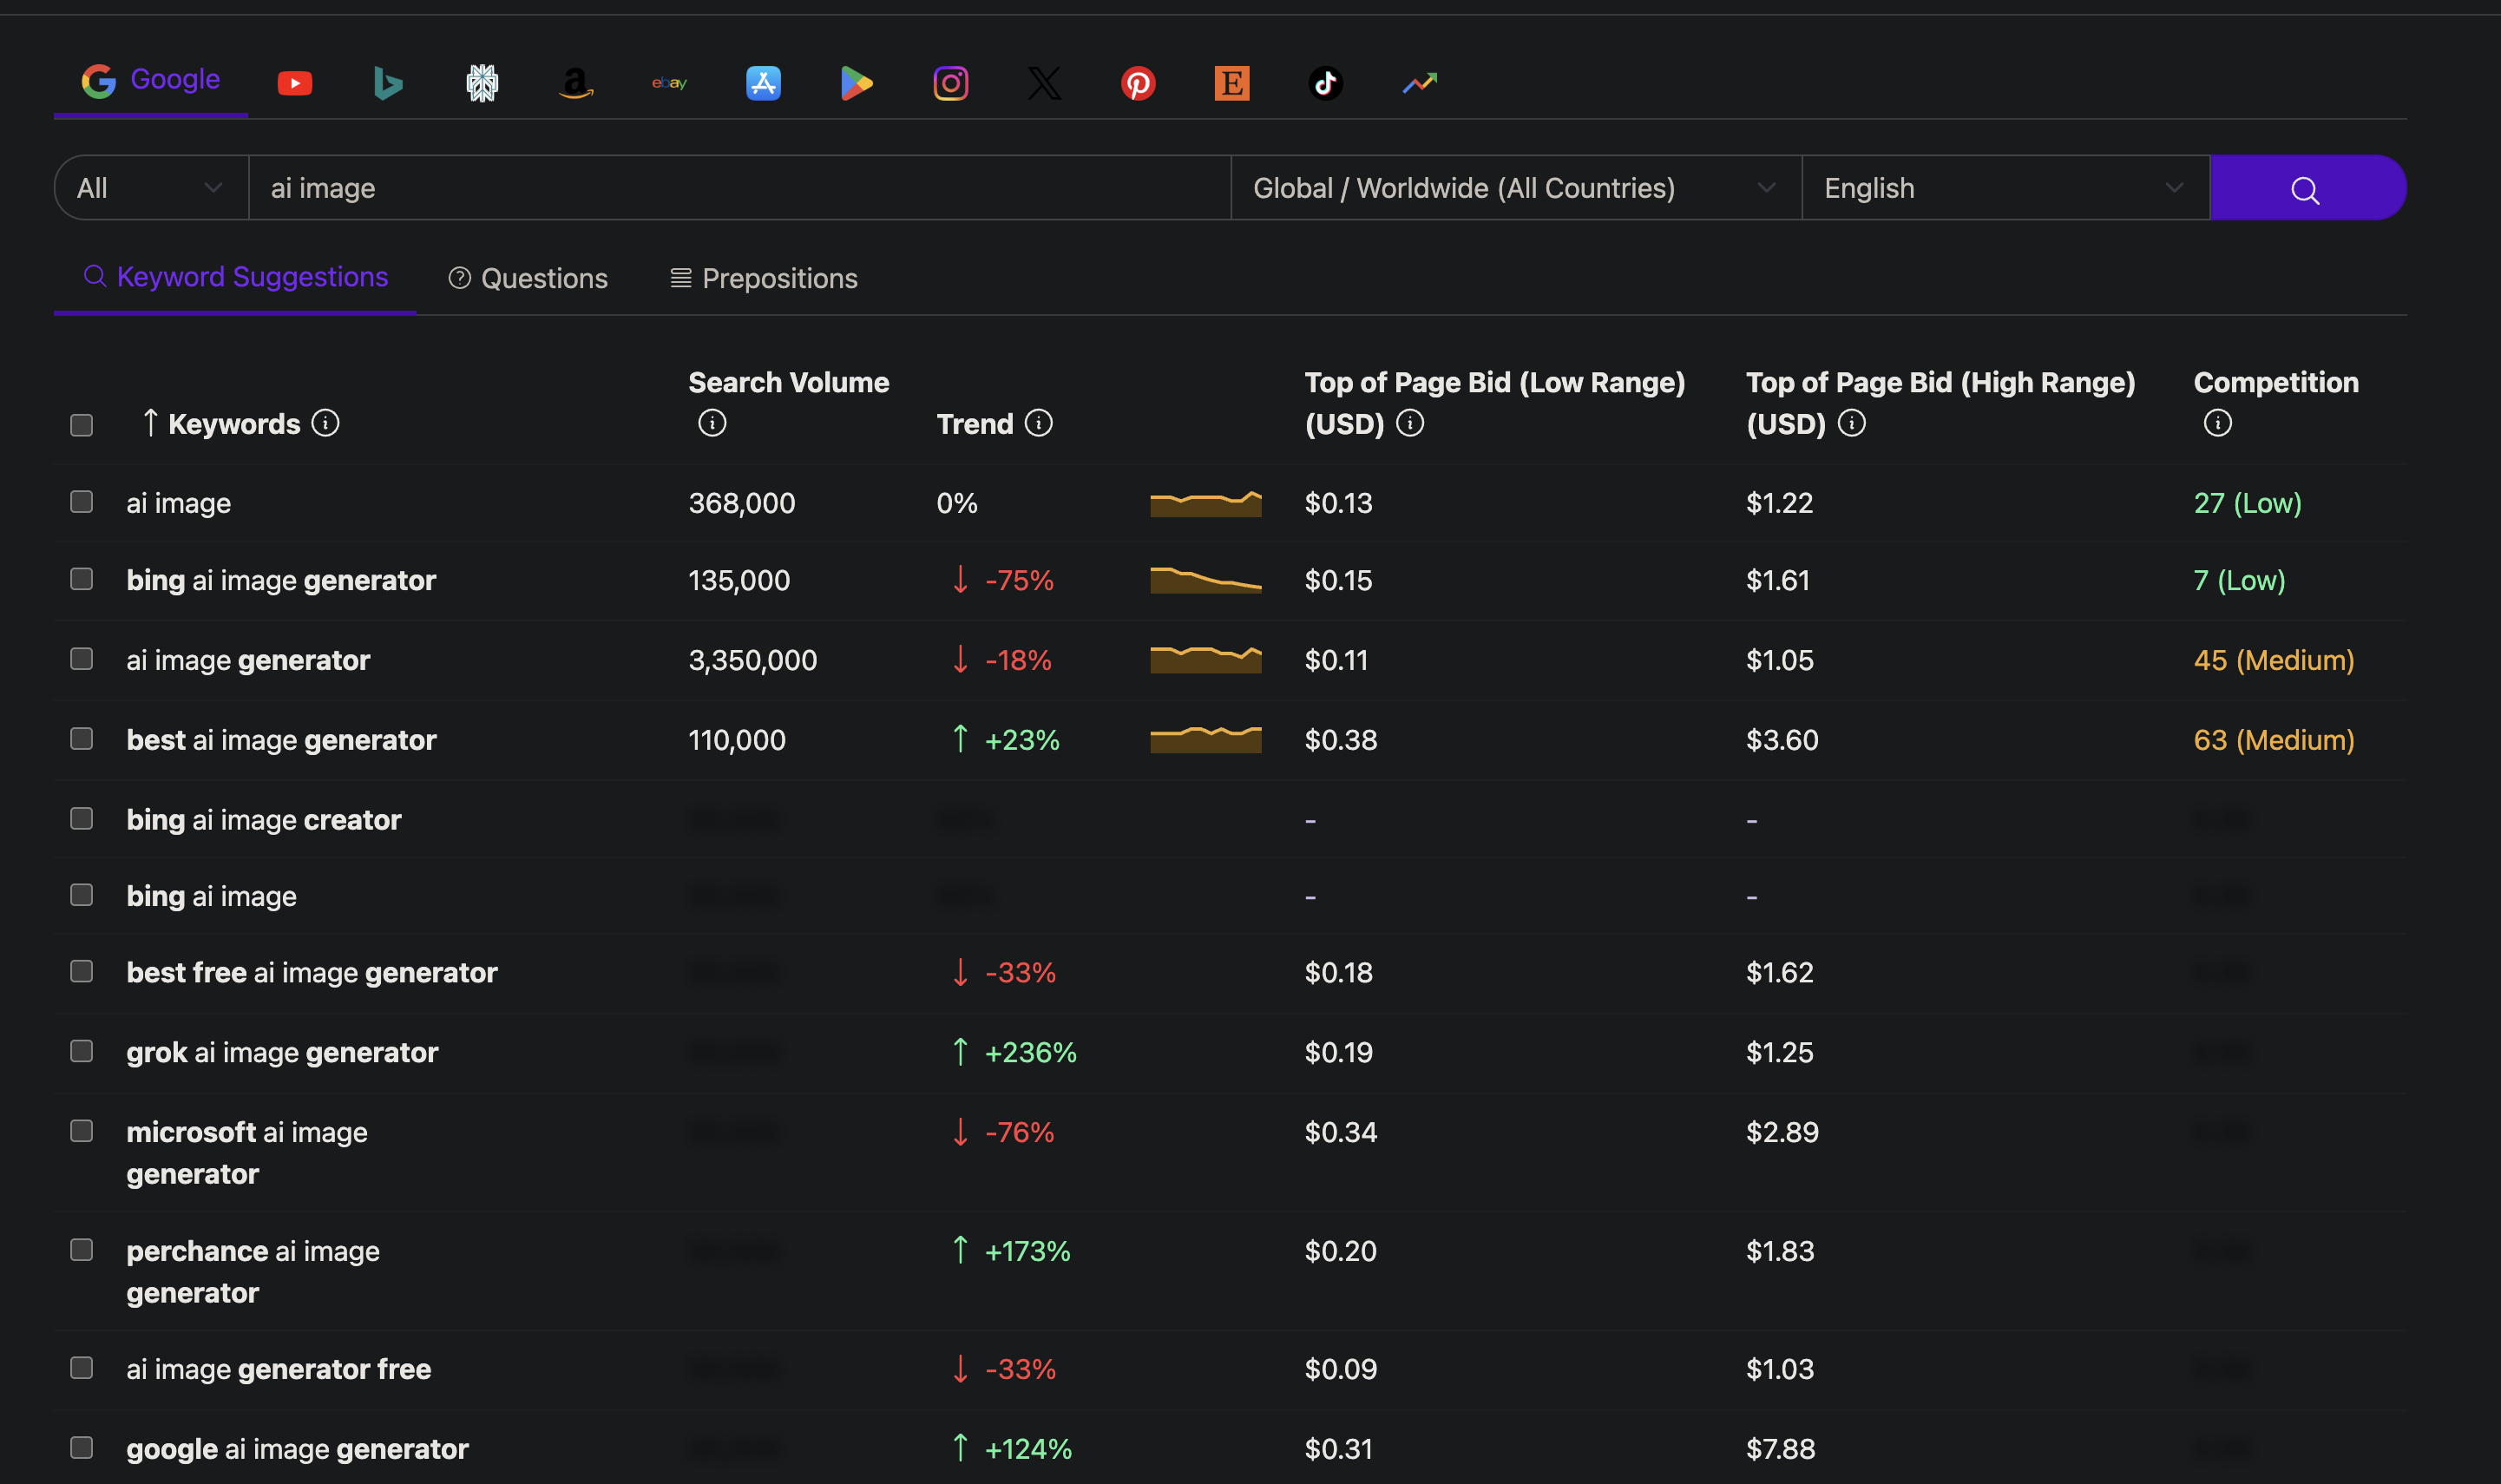The width and height of the screenshot is (2501, 1484).
Task: Select the 'grok ai image generator' checkbox
Action: [x=82, y=1051]
